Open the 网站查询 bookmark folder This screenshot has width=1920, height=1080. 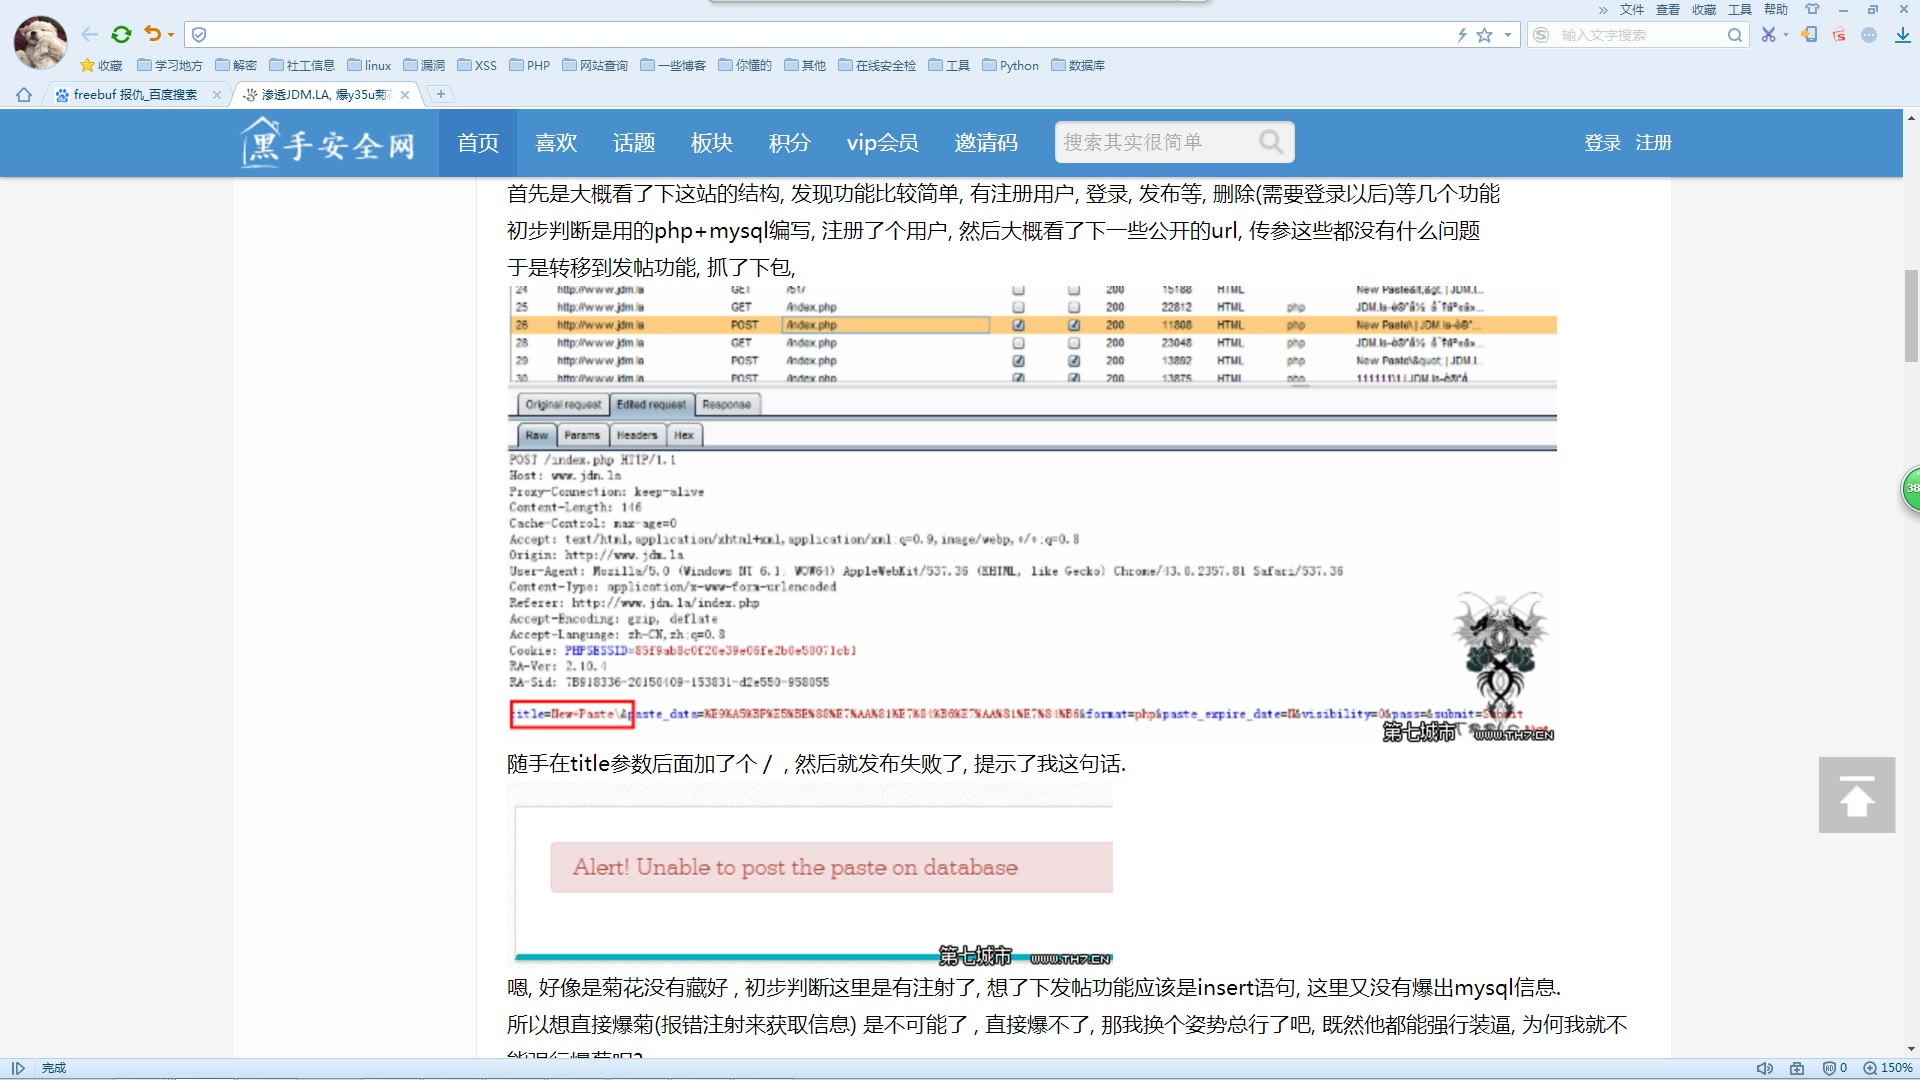coord(595,65)
